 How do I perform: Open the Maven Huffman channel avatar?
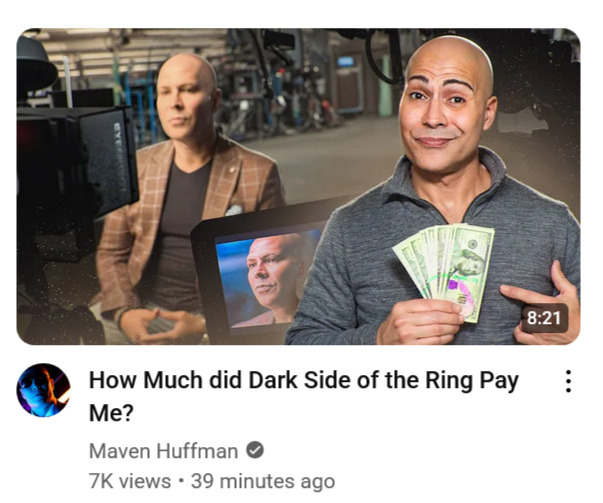click(x=43, y=390)
